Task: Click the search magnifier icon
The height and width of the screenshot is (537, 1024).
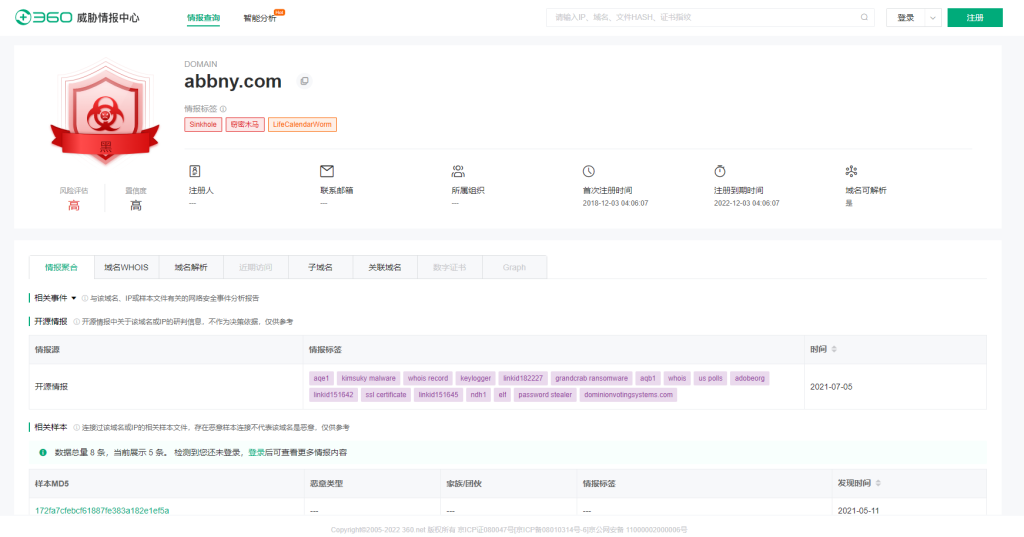Action: click(864, 18)
